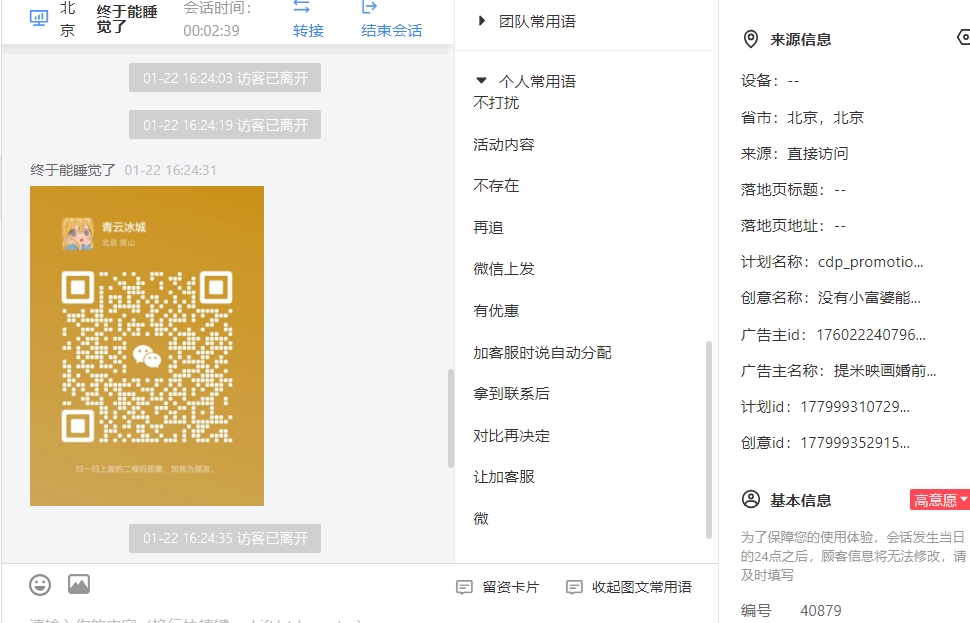Select the quick phrase 微
The image size is (970, 623).
pos(481,518)
